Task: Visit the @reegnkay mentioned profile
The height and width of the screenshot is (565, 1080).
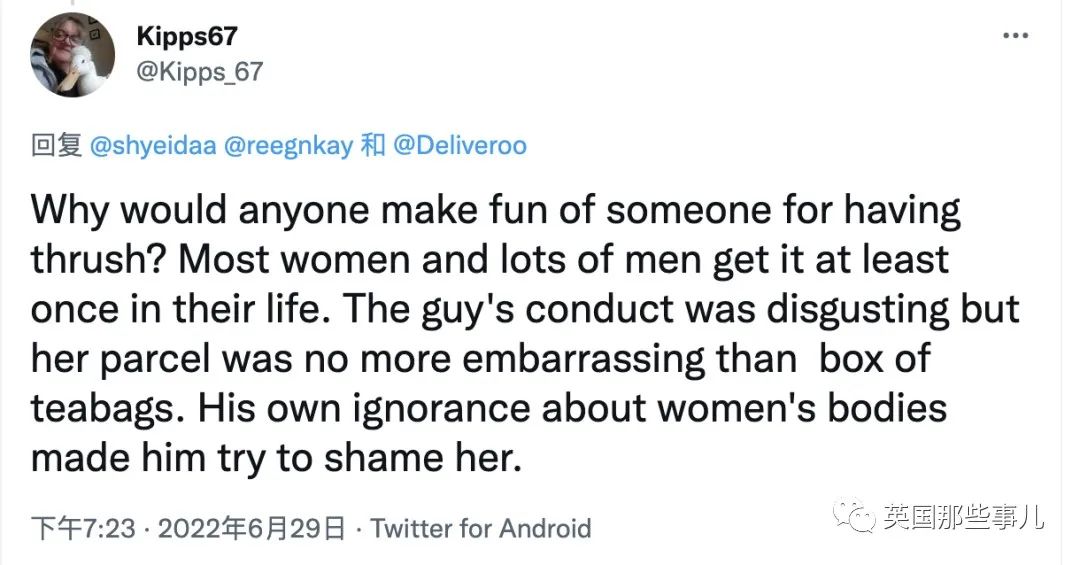Action: coord(286,146)
